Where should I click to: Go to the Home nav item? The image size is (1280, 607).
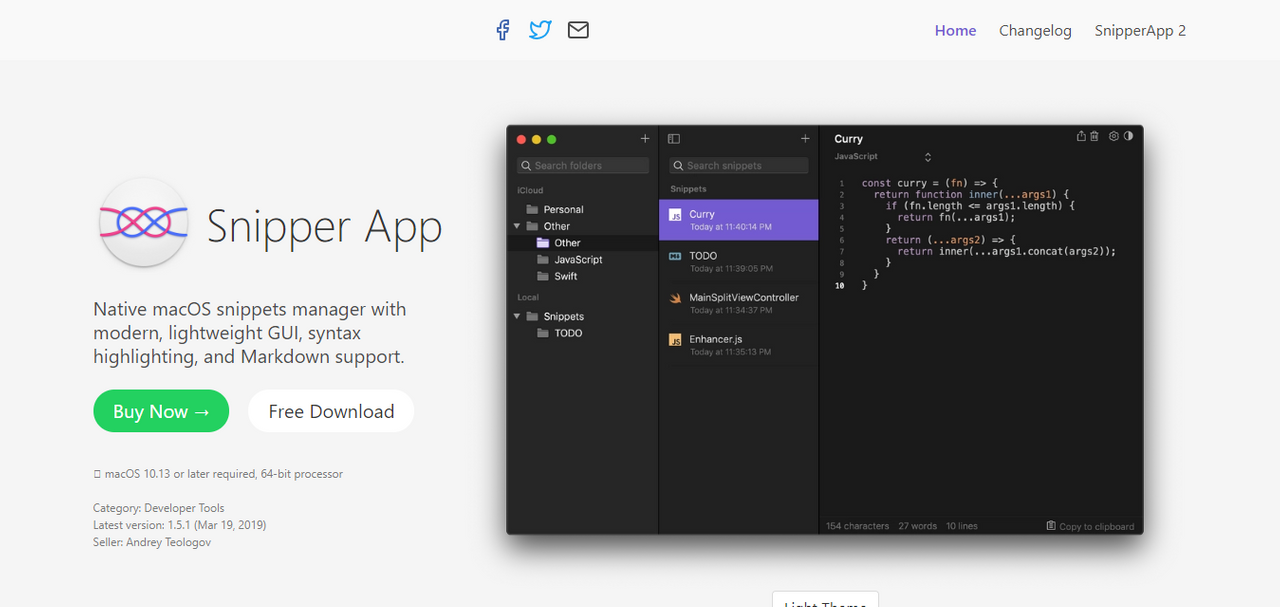955,30
